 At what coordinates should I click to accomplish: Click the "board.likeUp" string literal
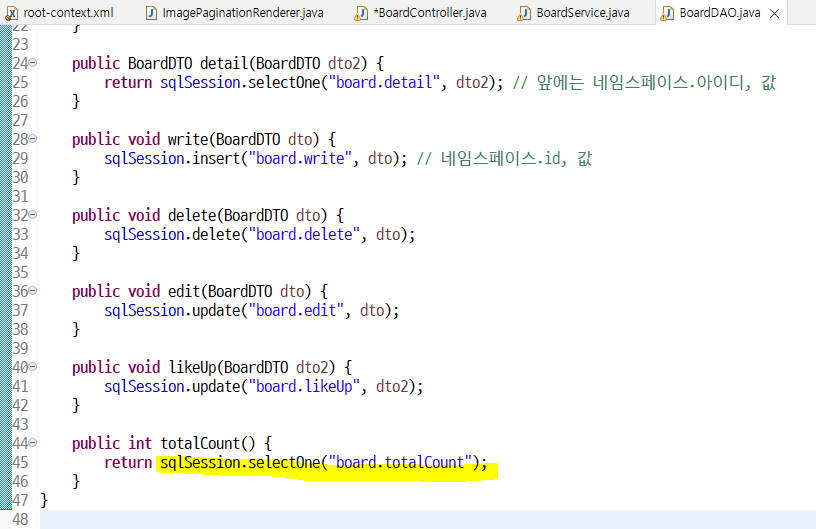(x=304, y=386)
